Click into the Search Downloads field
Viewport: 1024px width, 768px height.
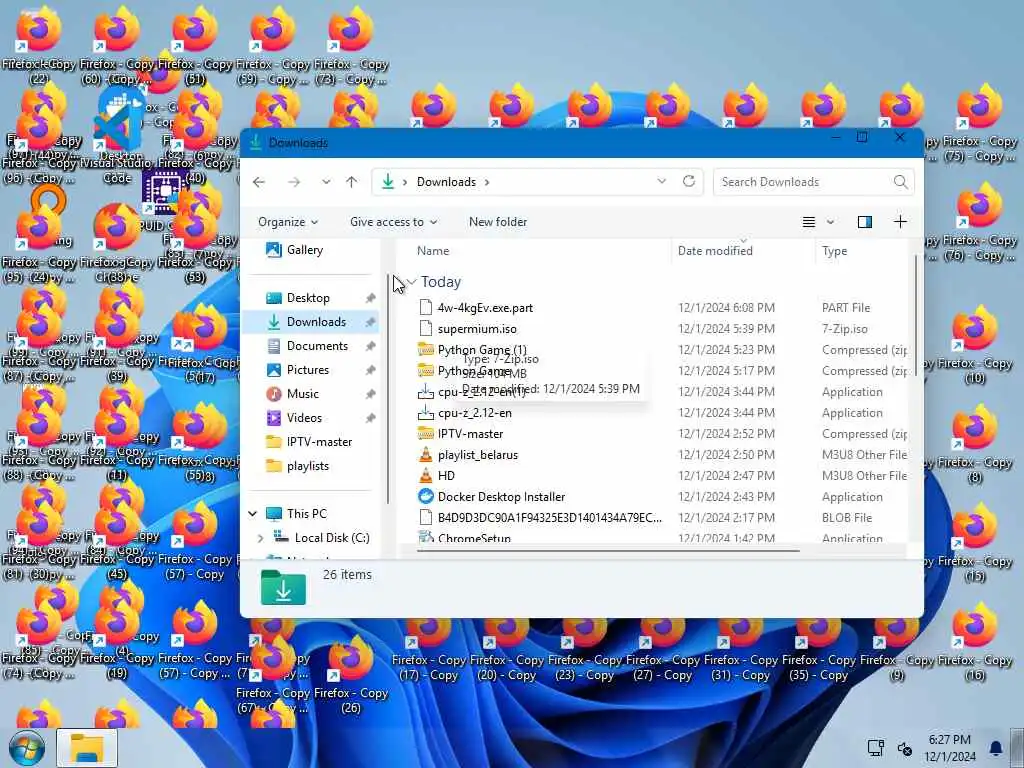coord(814,182)
